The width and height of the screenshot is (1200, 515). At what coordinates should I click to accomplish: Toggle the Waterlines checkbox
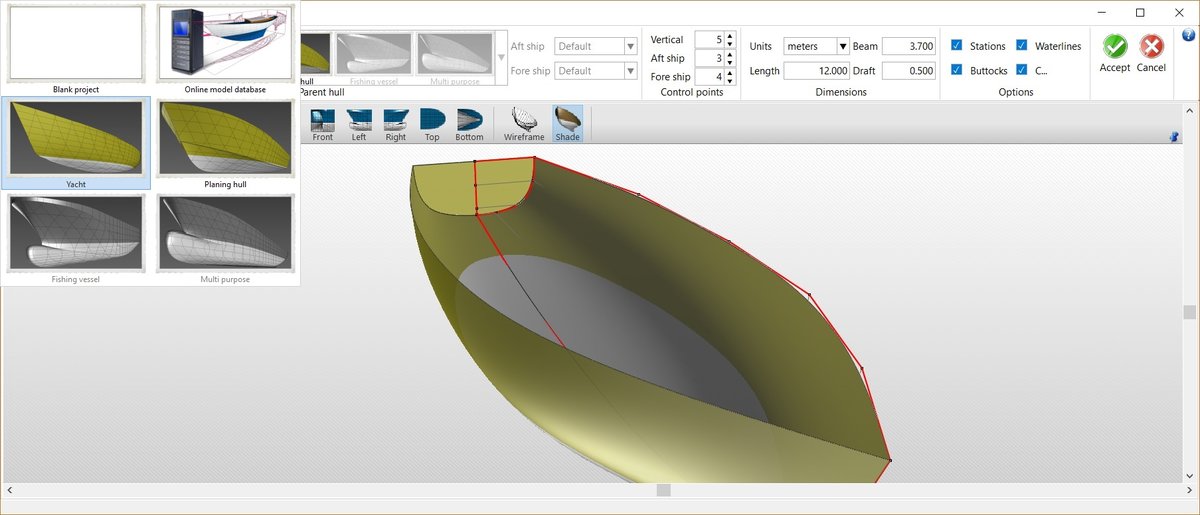pos(1022,46)
